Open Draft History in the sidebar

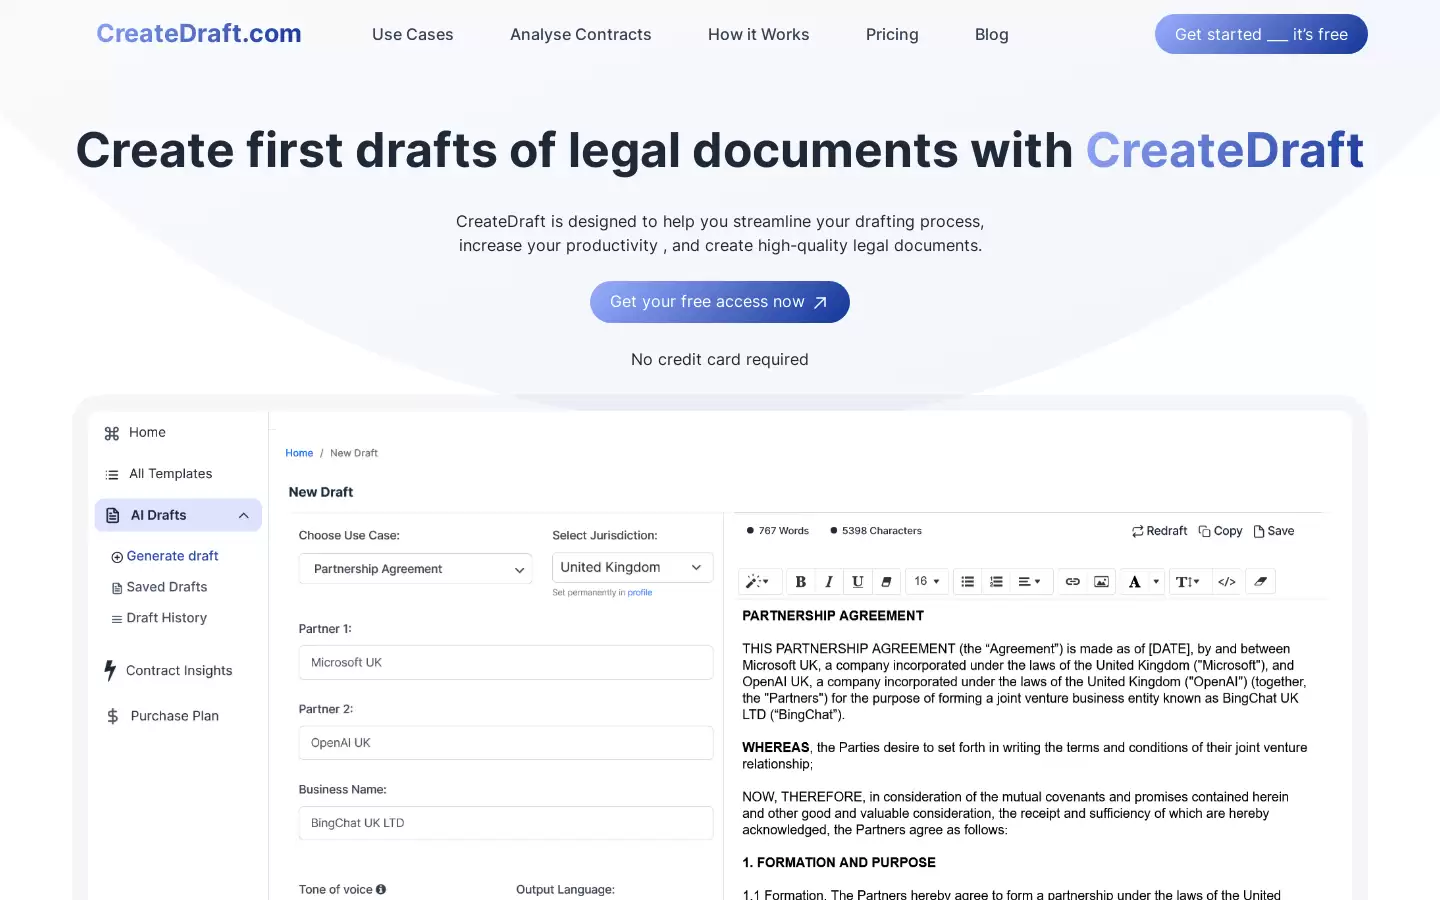click(x=159, y=618)
